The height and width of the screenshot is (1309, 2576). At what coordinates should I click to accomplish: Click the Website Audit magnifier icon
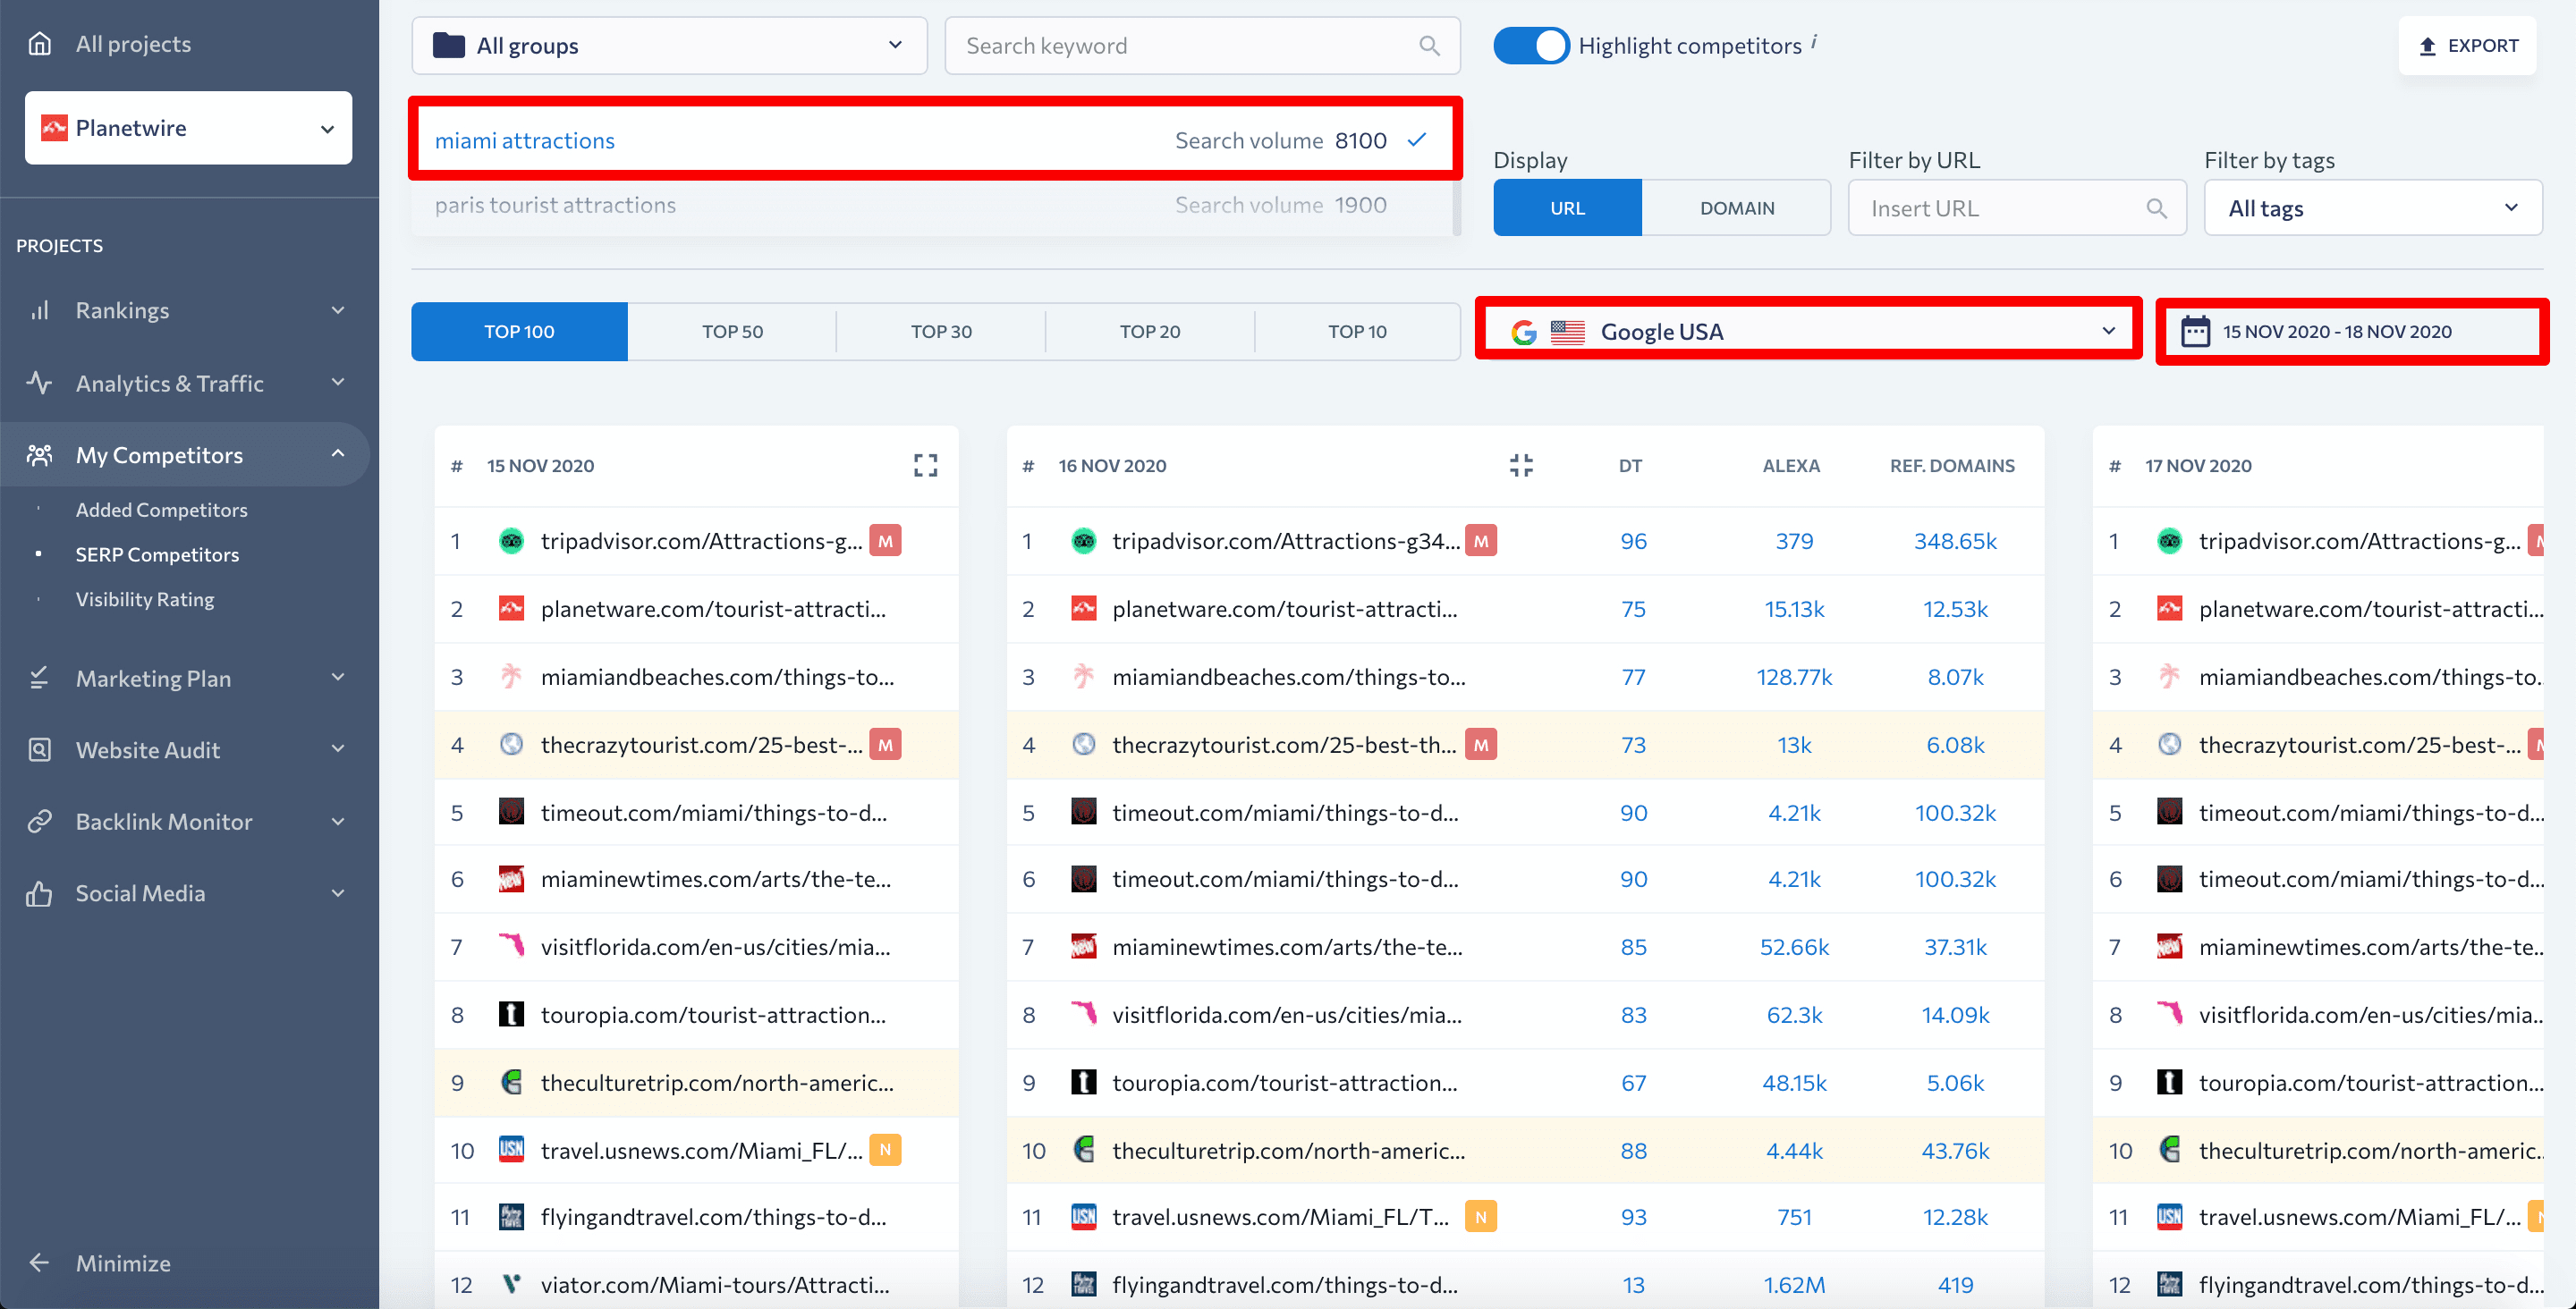[x=39, y=750]
